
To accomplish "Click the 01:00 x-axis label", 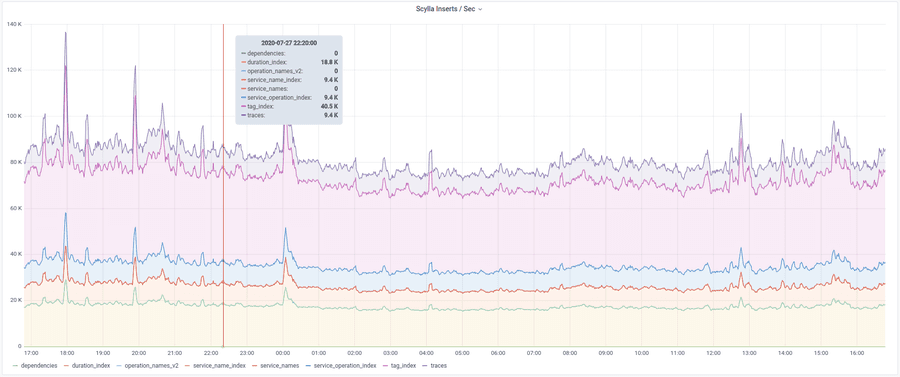I will pos(319,353).
